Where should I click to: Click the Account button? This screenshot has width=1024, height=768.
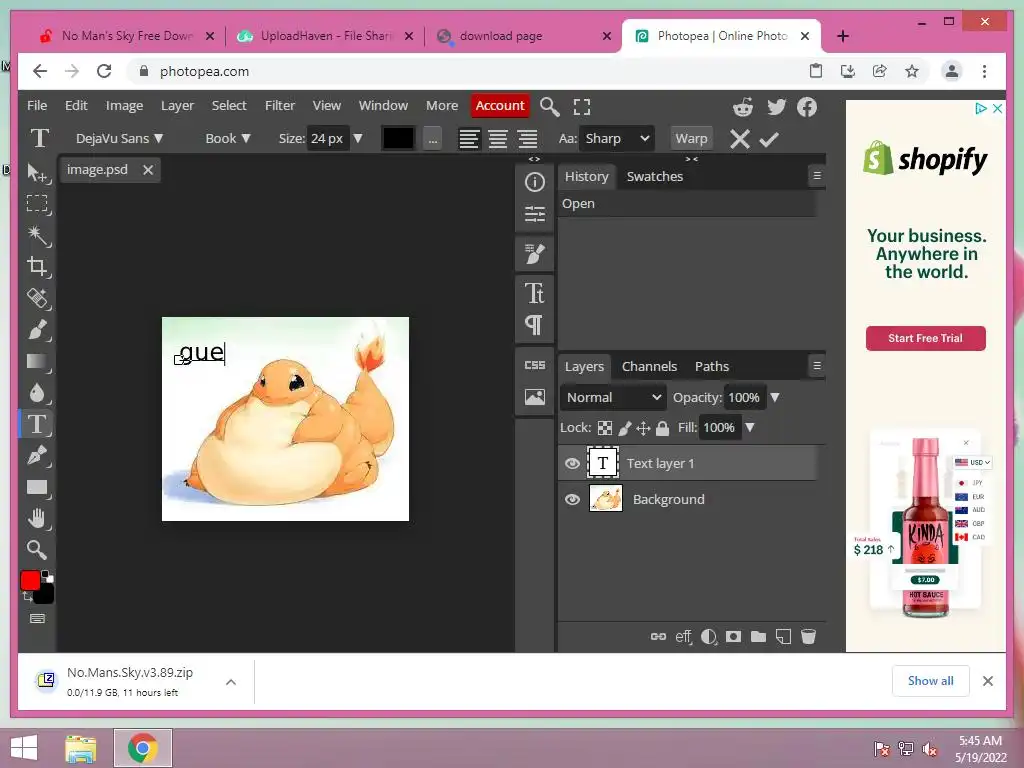pos(500,106)
